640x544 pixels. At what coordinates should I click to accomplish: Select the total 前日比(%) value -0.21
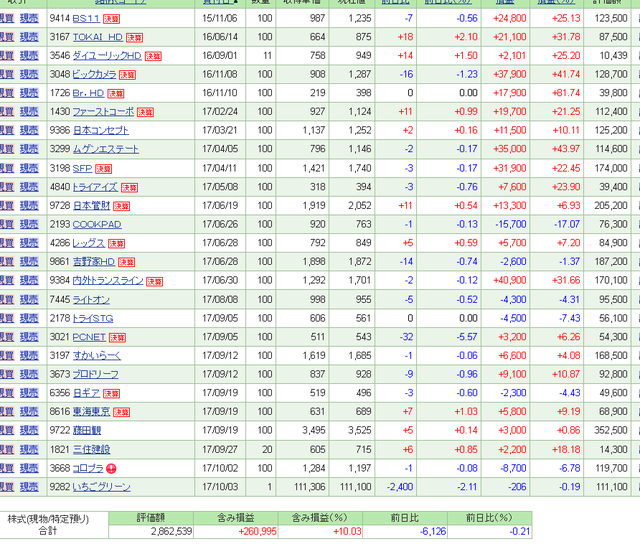[x=520, y=532]
